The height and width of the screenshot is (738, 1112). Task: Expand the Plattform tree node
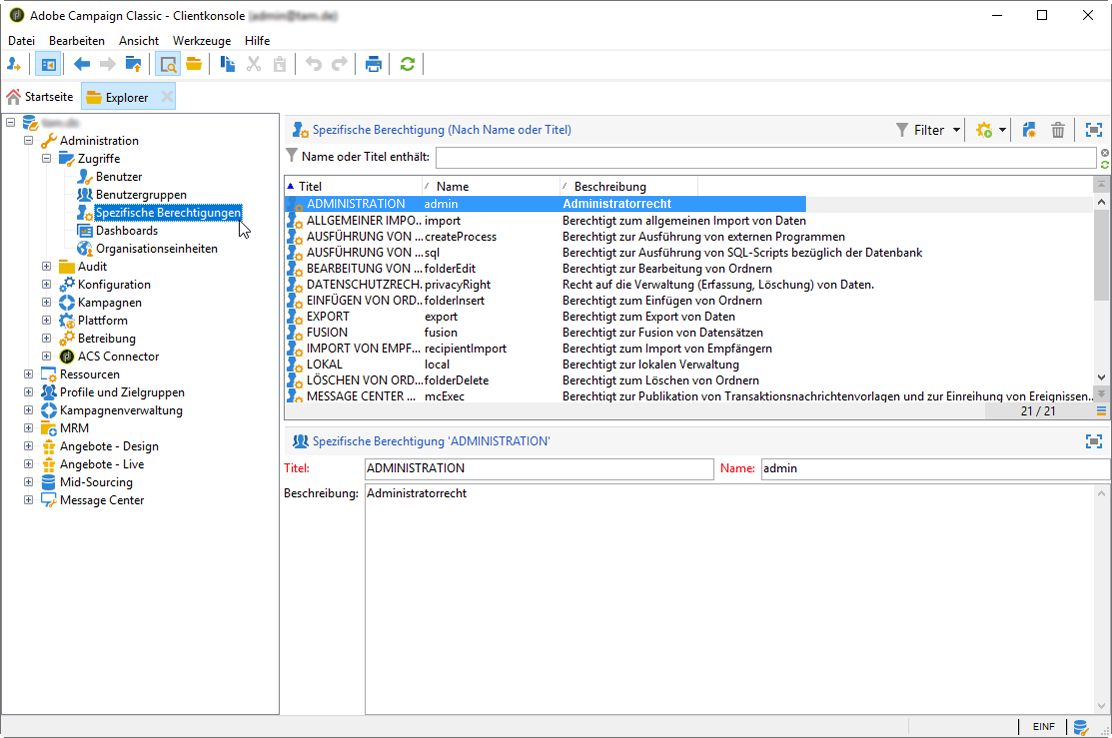46,320
